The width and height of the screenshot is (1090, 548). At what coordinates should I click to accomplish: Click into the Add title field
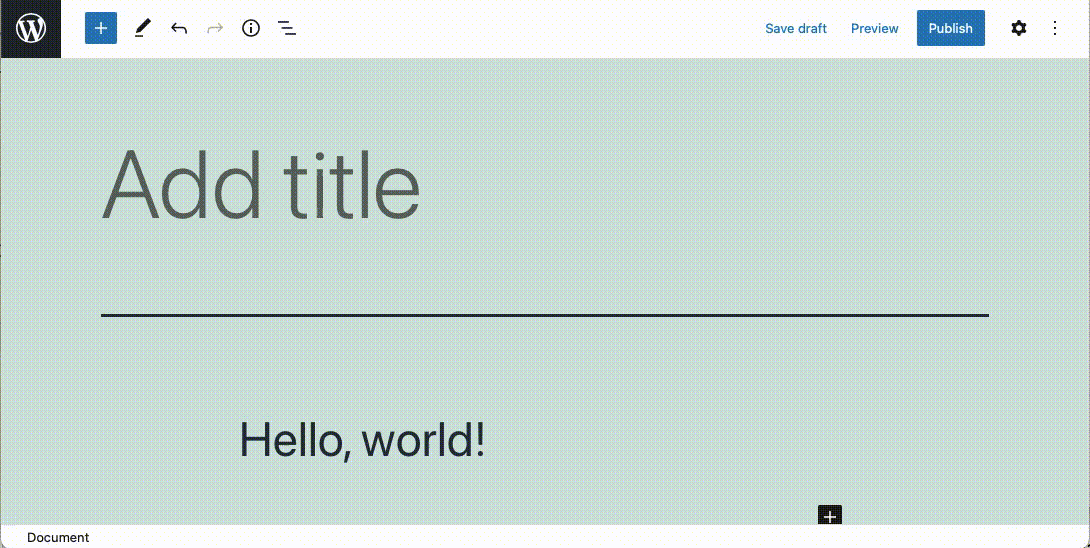261,186
